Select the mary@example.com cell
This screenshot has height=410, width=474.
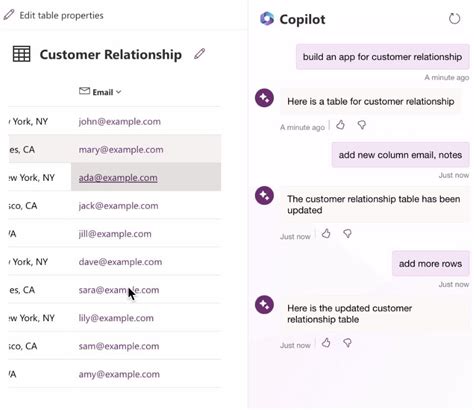coord(146,149)
